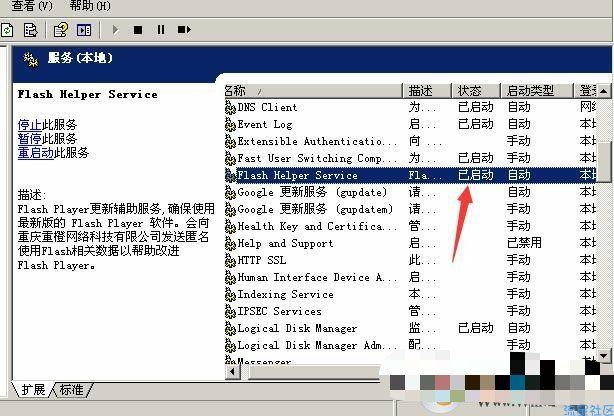Click 已禁用 startup type of Help and Support
This screenshot has height=416, width=614.
524,243
